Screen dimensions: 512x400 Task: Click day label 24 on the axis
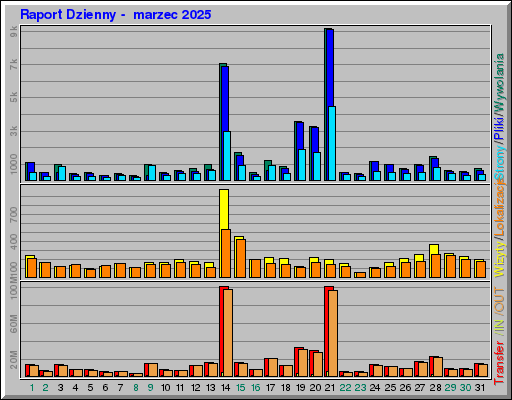(375, 388)
